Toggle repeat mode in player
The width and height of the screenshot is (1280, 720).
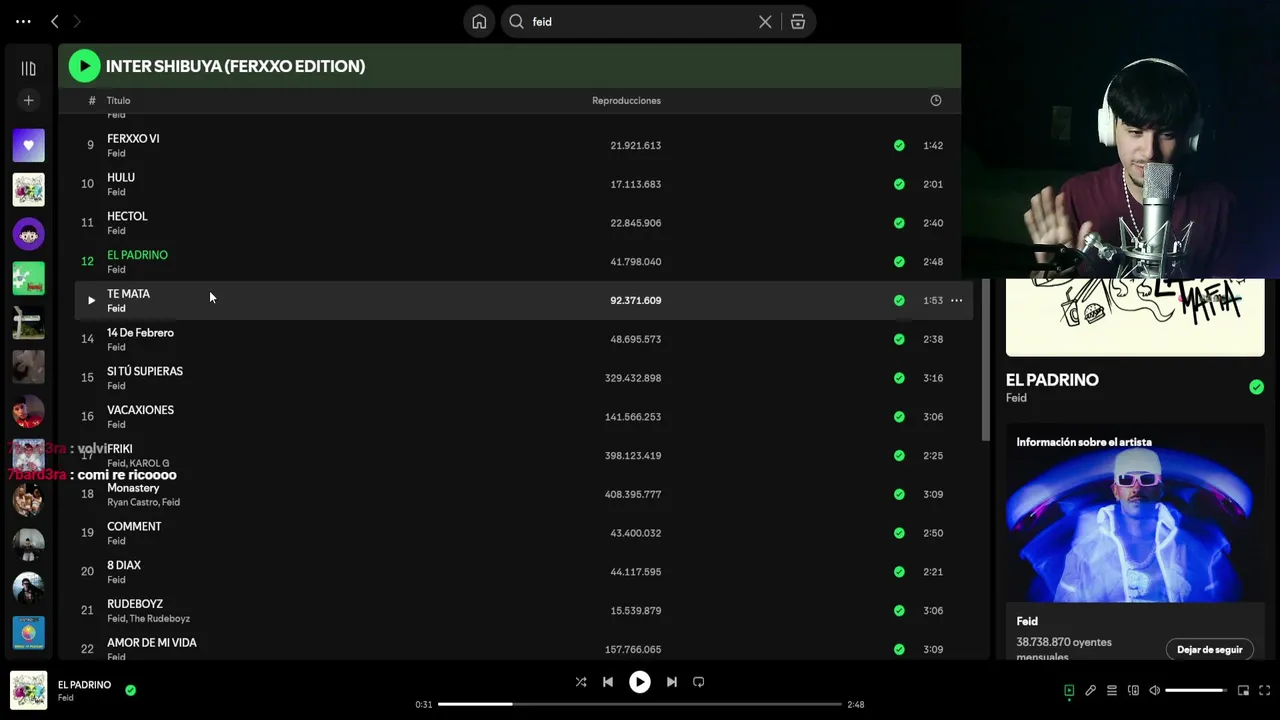click(699, 682)
